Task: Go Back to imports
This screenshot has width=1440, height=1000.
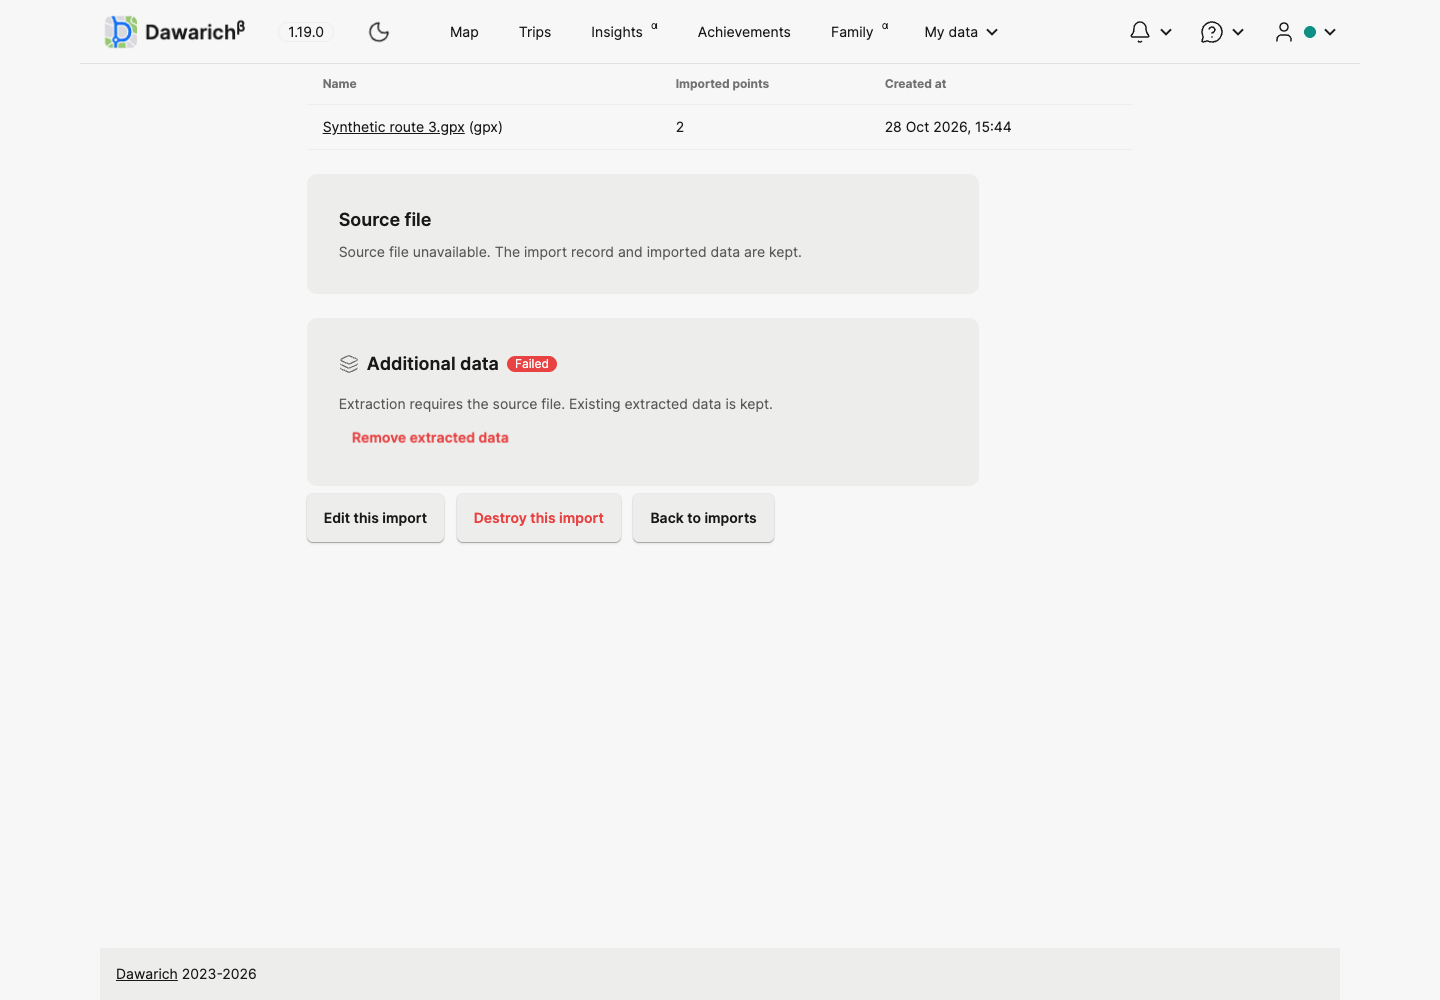Action: click(703, 518)
